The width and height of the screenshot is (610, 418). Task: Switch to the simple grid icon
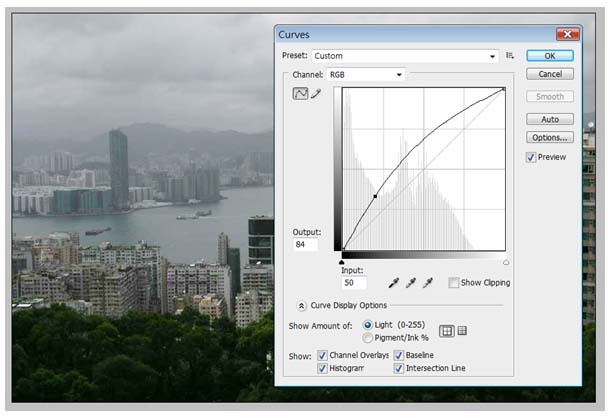click(x=446, y=330)
